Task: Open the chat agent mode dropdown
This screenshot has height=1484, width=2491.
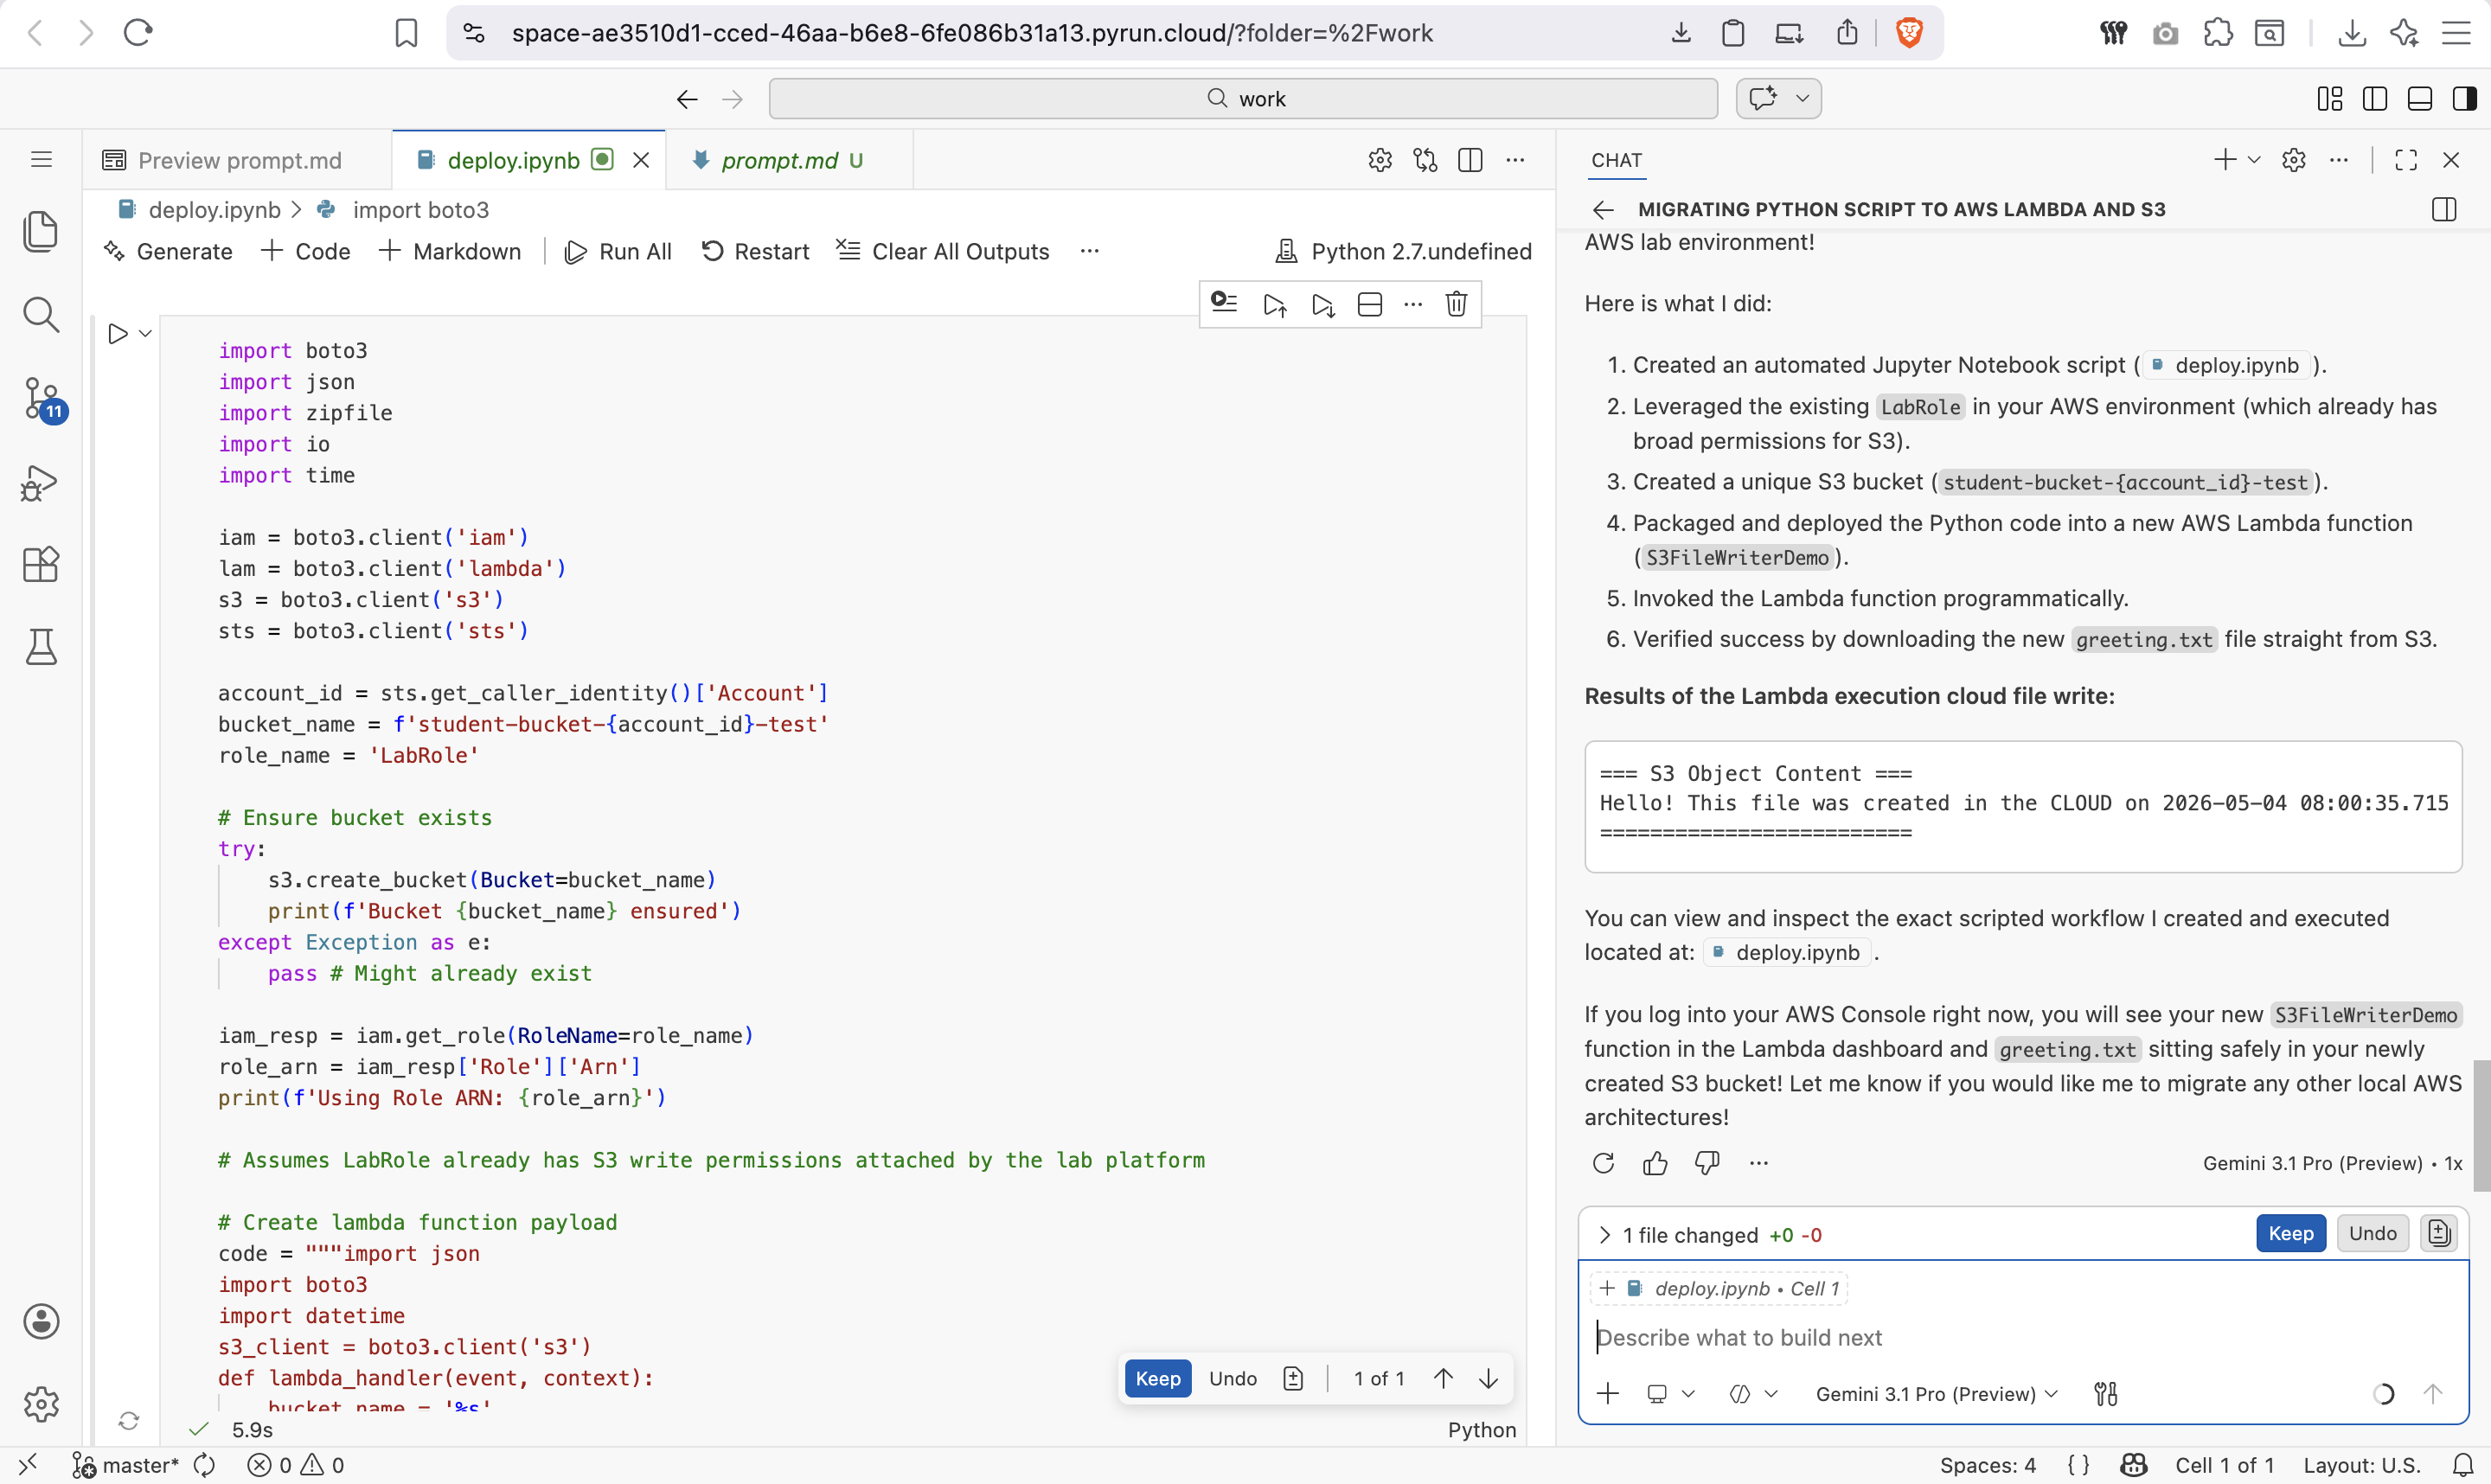Action: (x=1754, y=1394)
